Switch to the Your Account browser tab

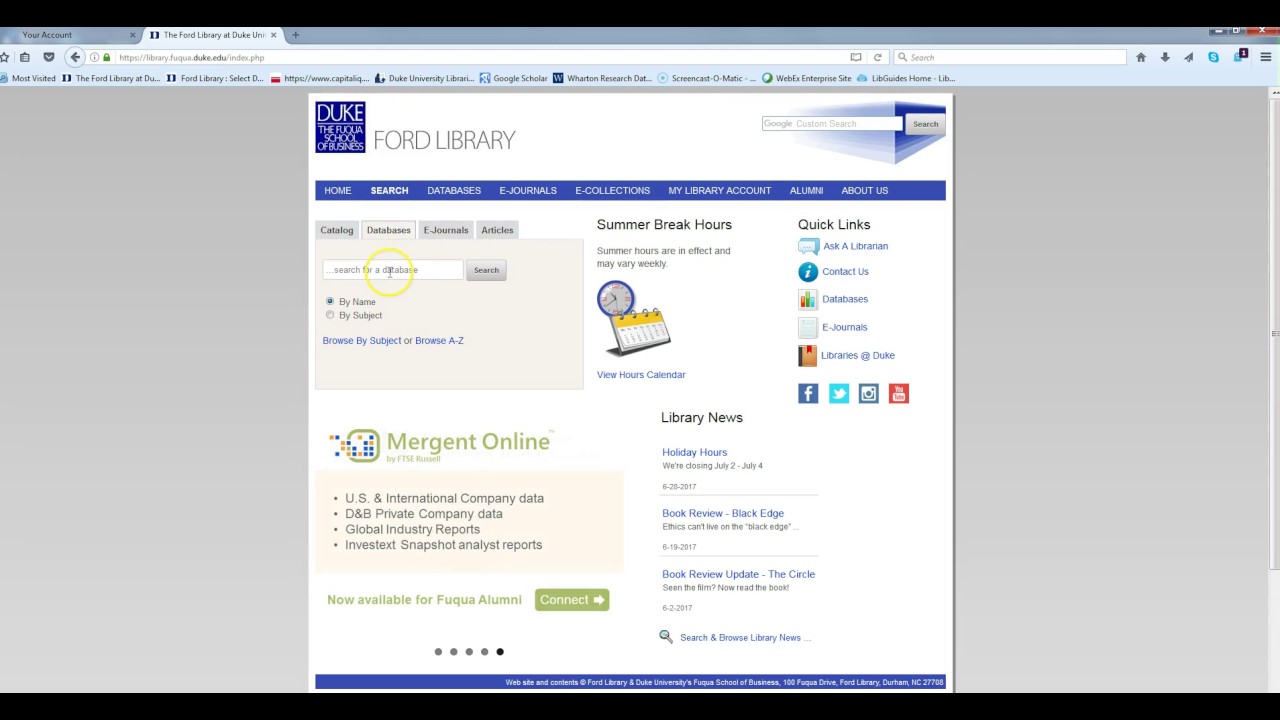(70, 35)
